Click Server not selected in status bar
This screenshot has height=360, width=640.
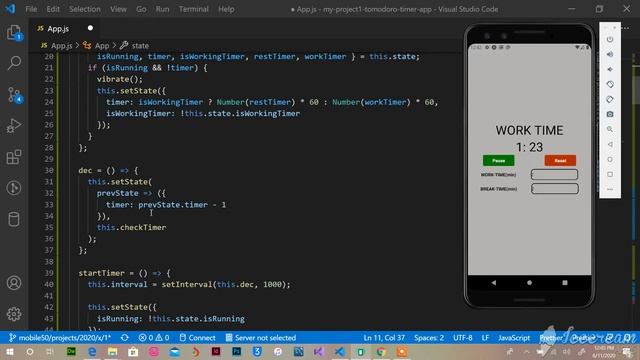pos(261,338)
